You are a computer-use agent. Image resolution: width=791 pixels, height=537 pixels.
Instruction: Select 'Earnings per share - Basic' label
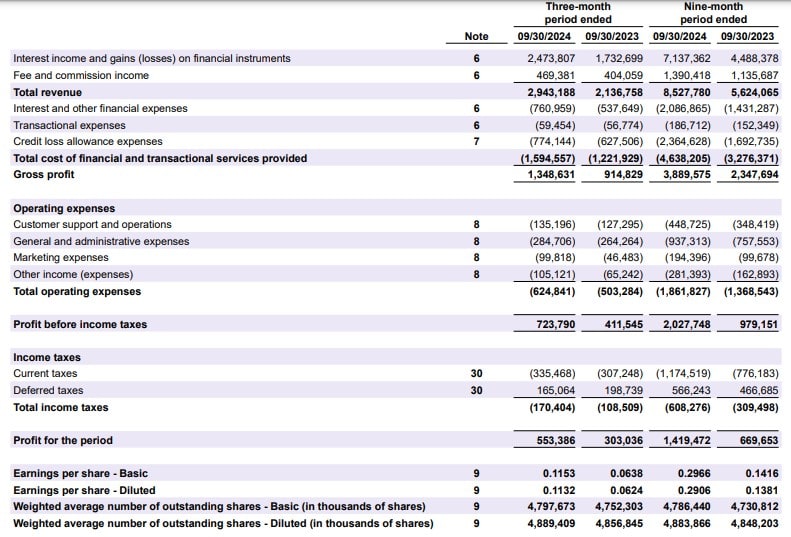click(x=80, y=473)
